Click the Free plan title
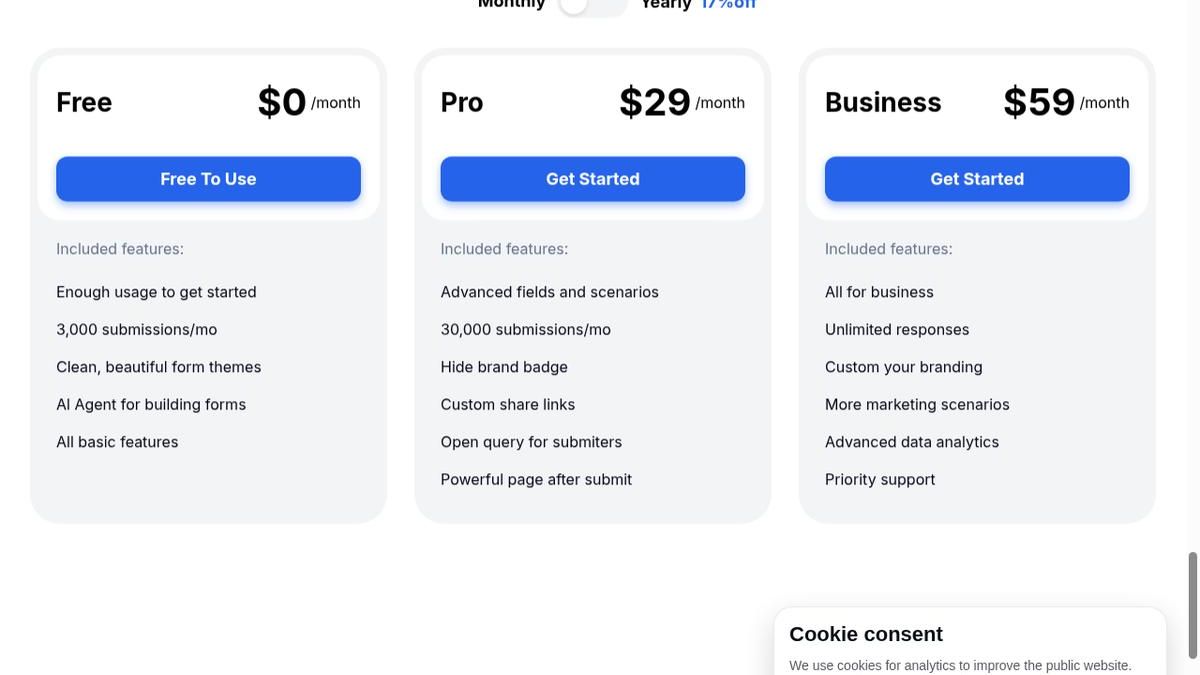1200x675 pixels. coord(84,100)
